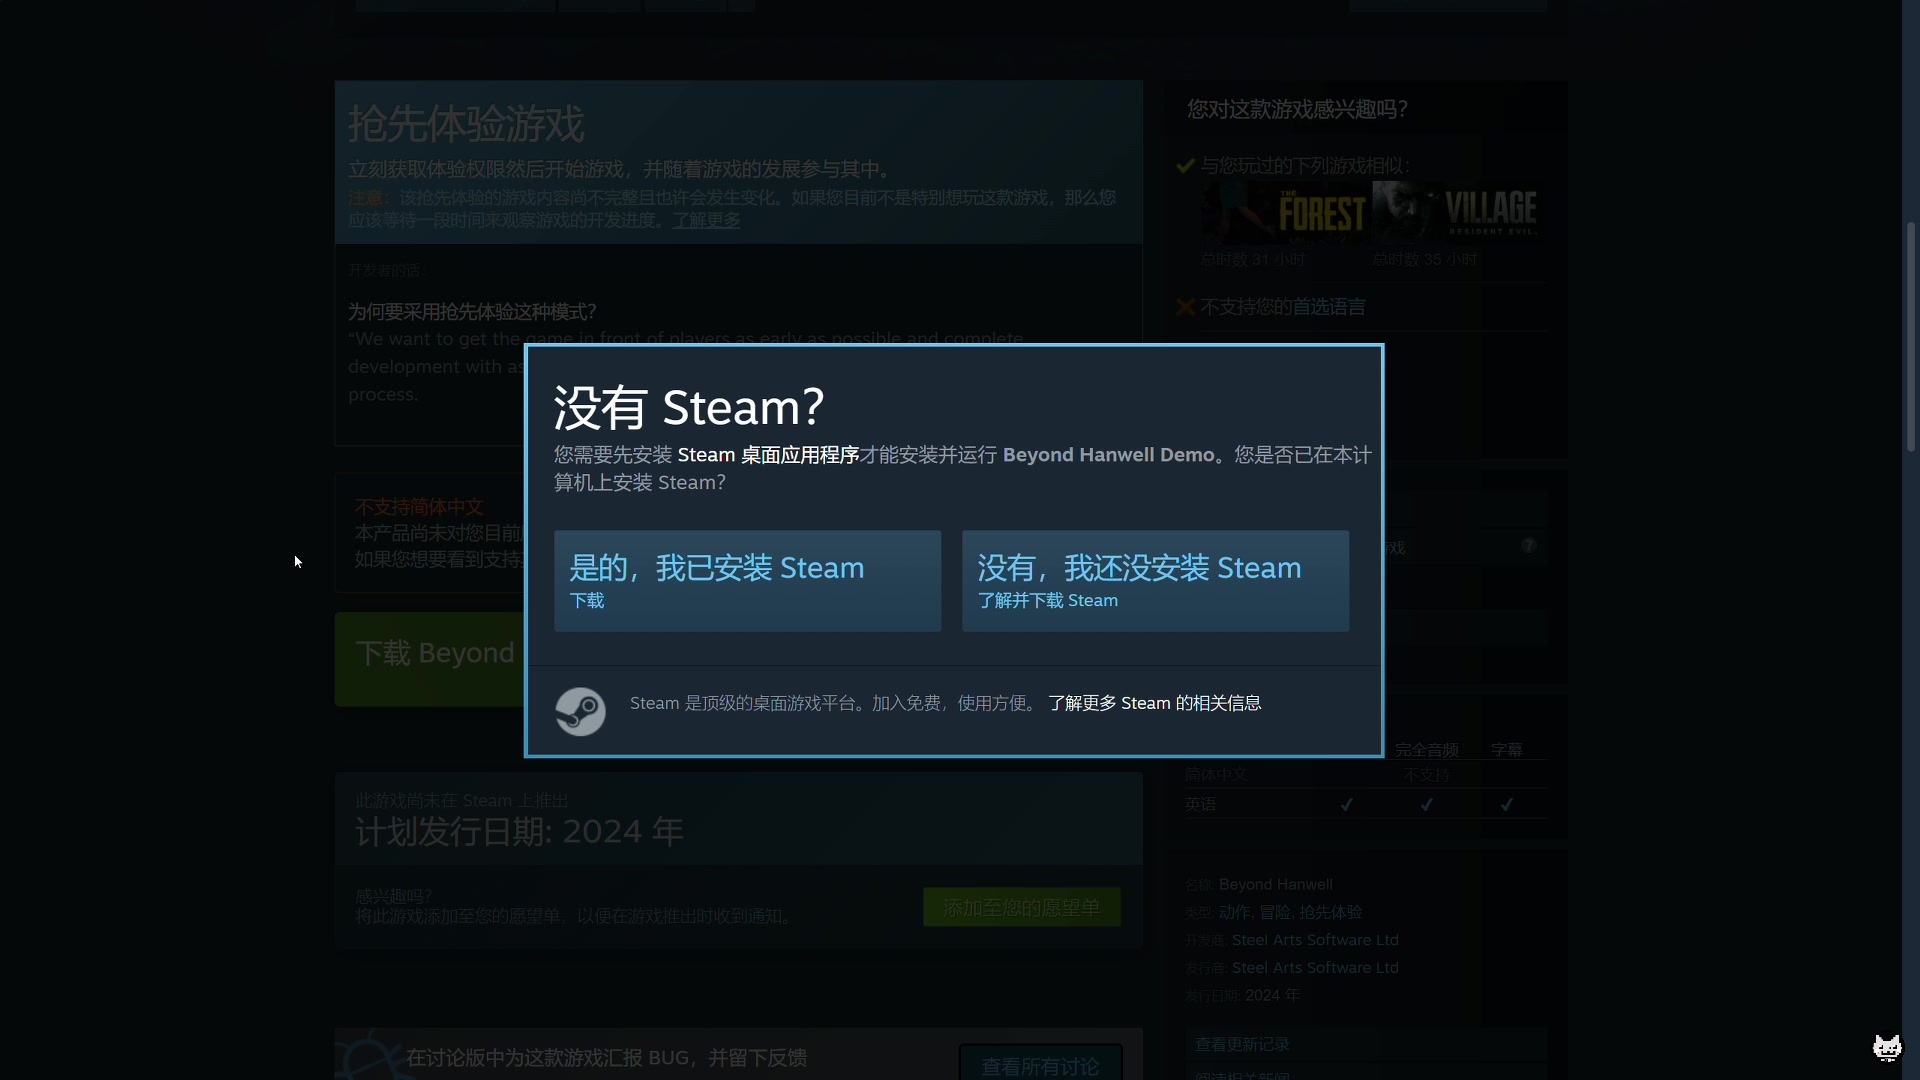The width and height of the screenshot is (1920, 1080).
Task: Click the question mark help icon
Action: coord(1529,545)
